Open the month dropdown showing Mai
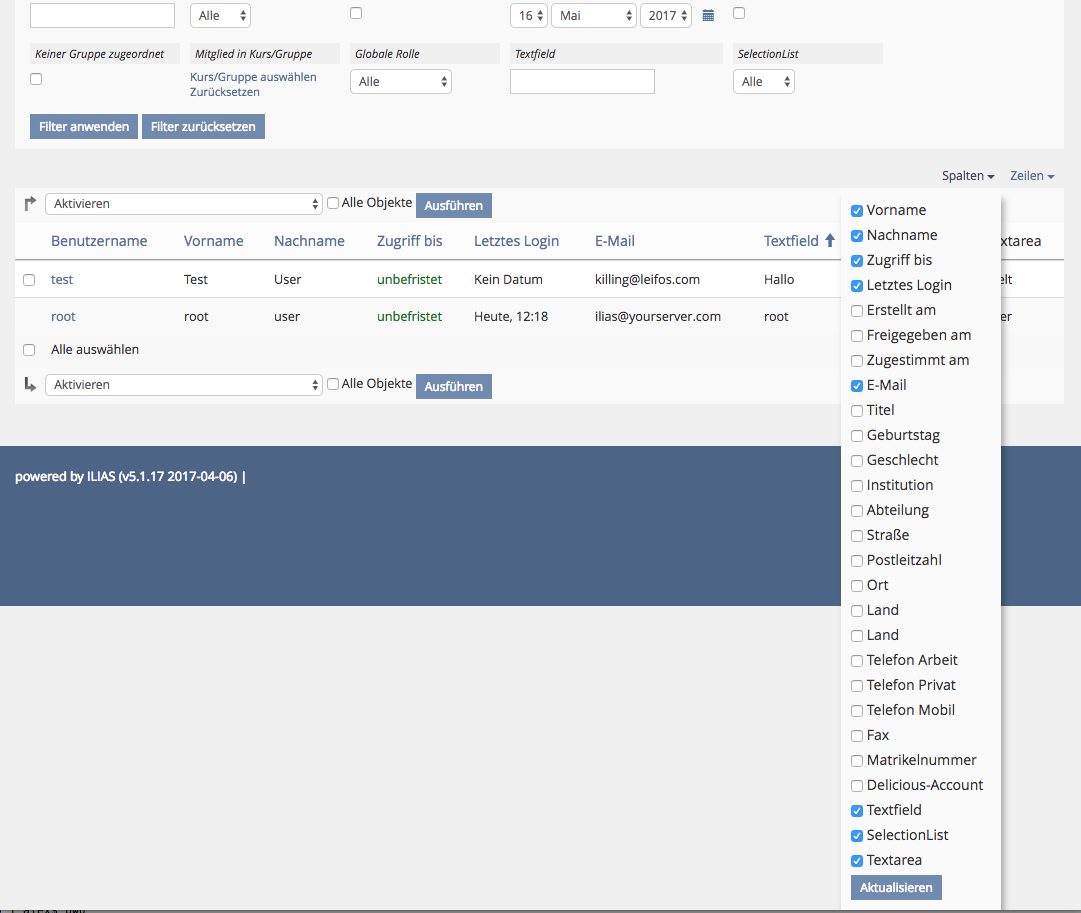 coord(593,16)
